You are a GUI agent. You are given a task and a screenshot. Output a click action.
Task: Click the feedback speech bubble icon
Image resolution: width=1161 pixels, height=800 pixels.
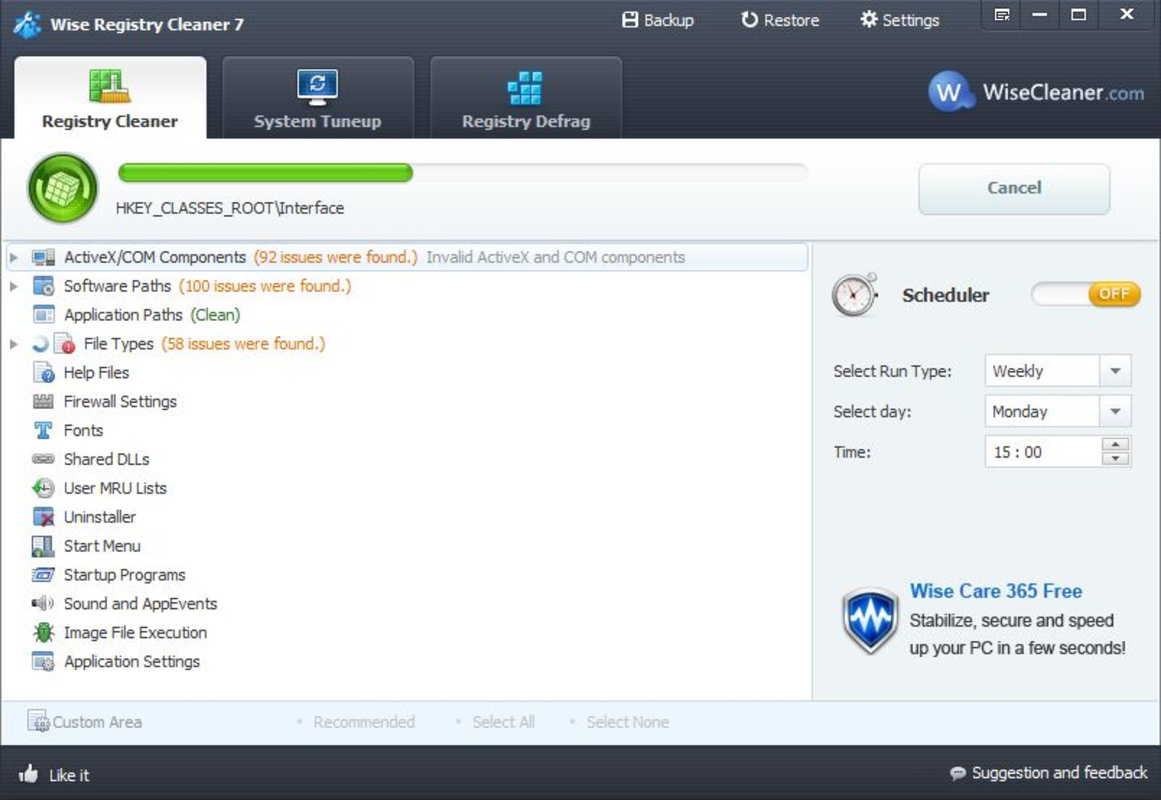957,773
